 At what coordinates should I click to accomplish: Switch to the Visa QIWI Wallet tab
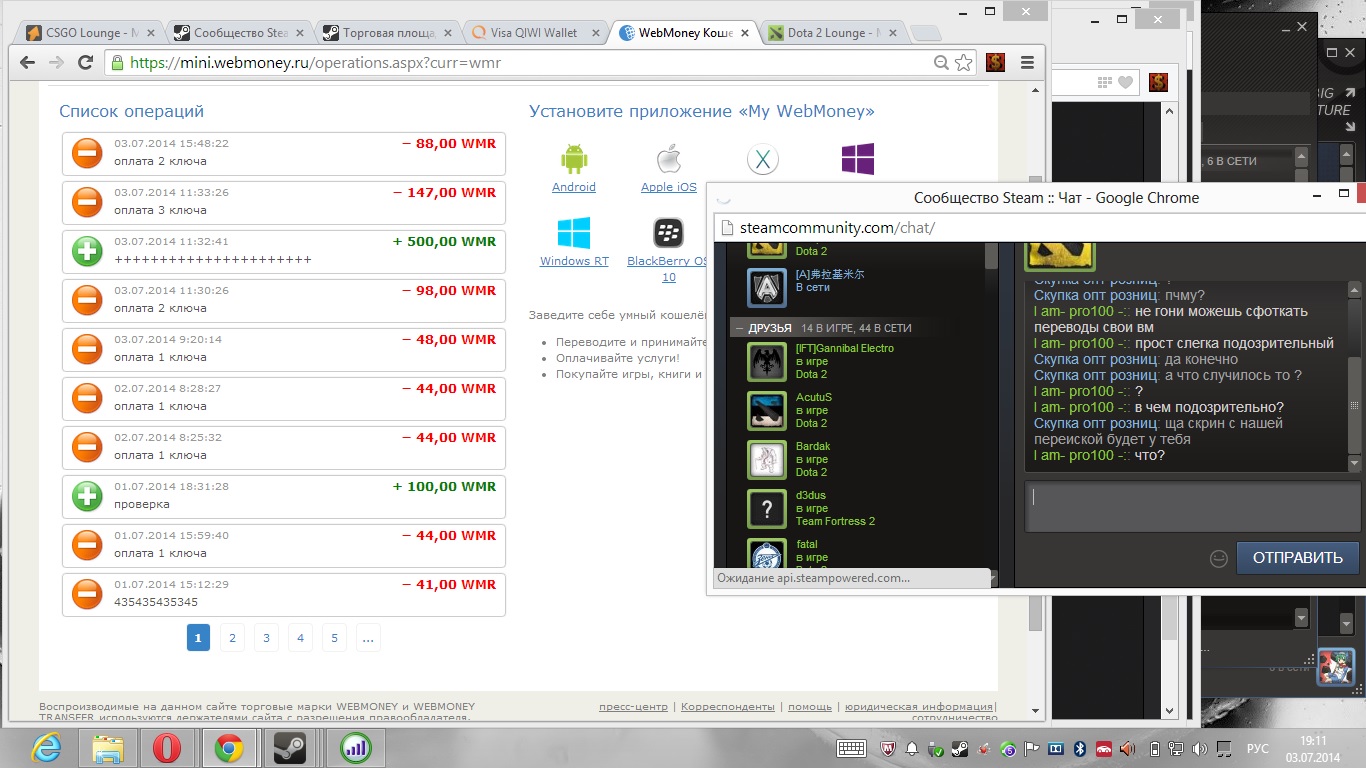(x=534, y=32)
